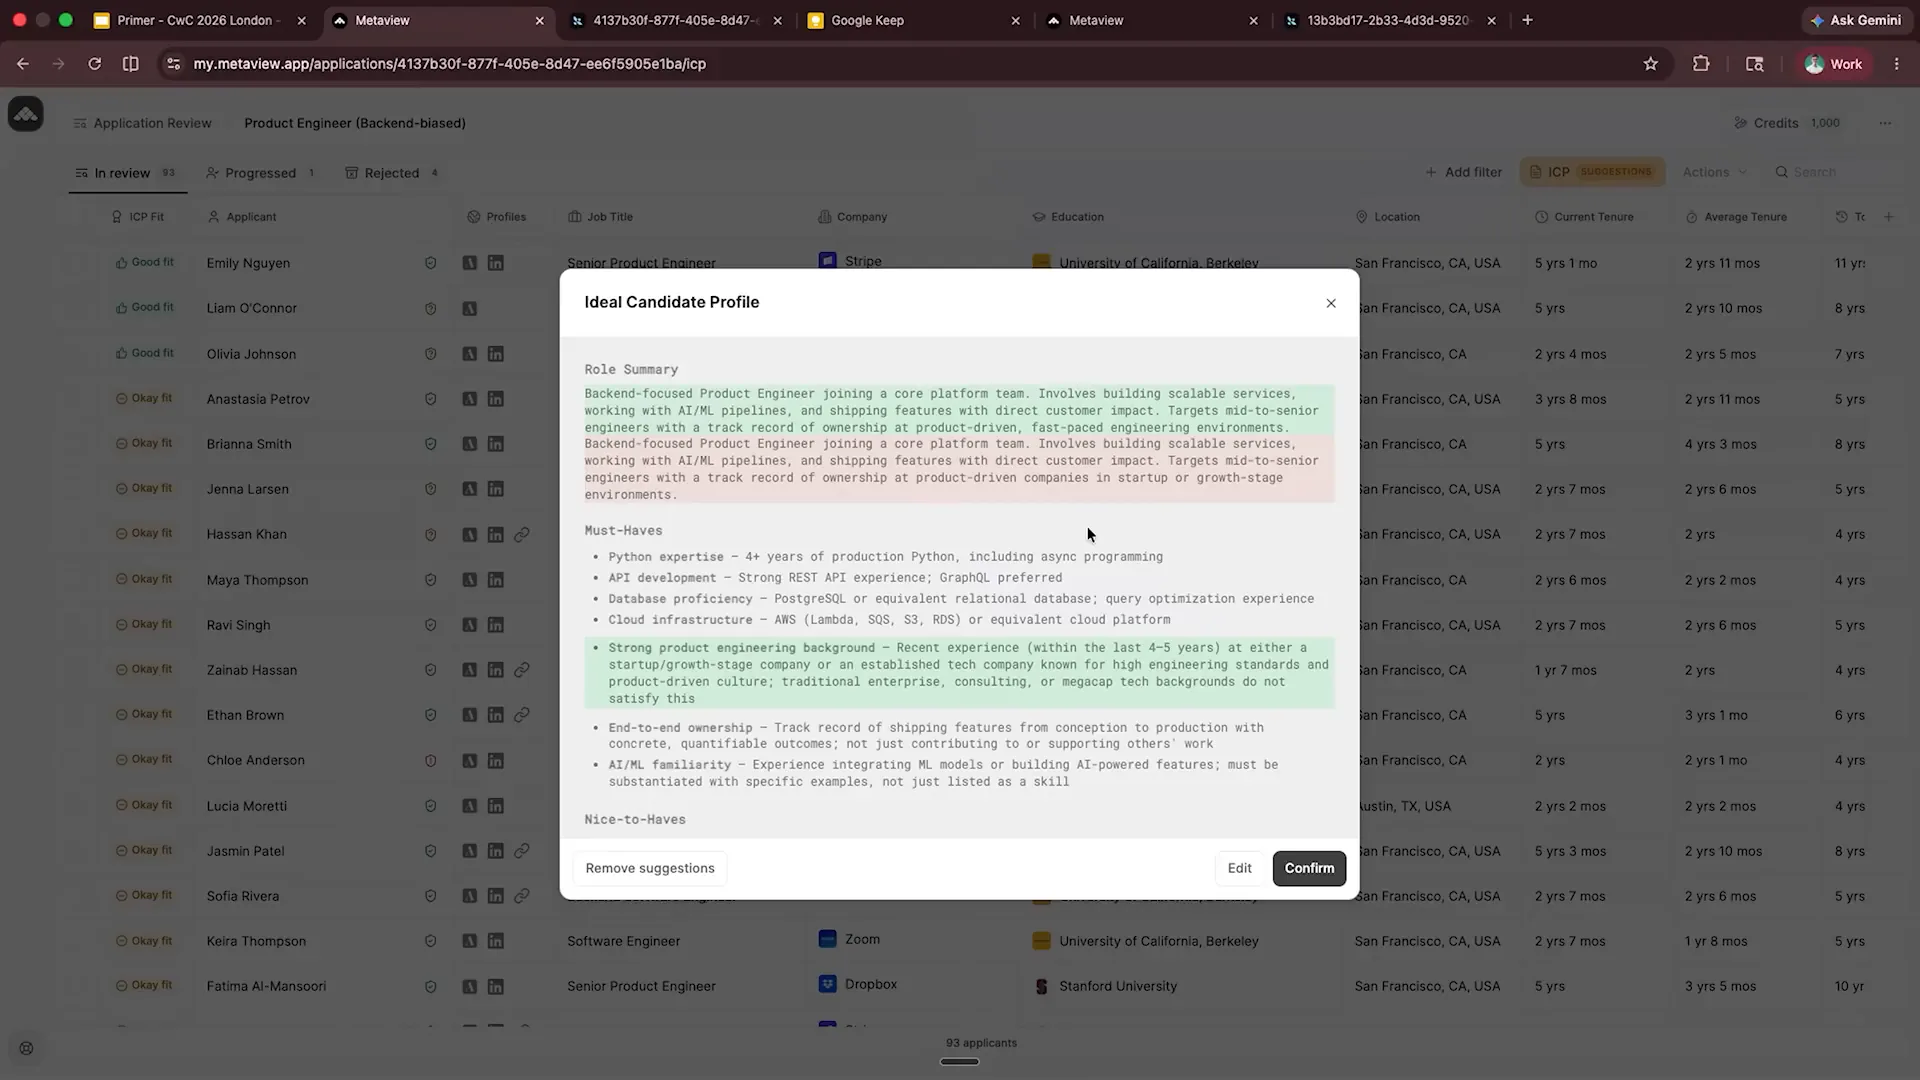The image size is (1920, 1080).
Task: Sort by Applicant column header
Action: click(x=242, y=217)
